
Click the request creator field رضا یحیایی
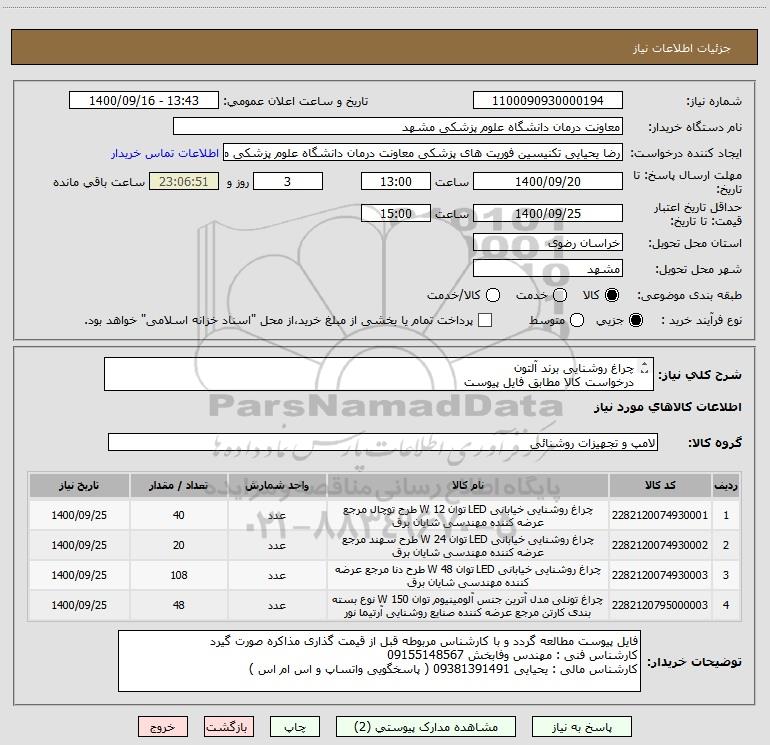click(x=423, y=153)
